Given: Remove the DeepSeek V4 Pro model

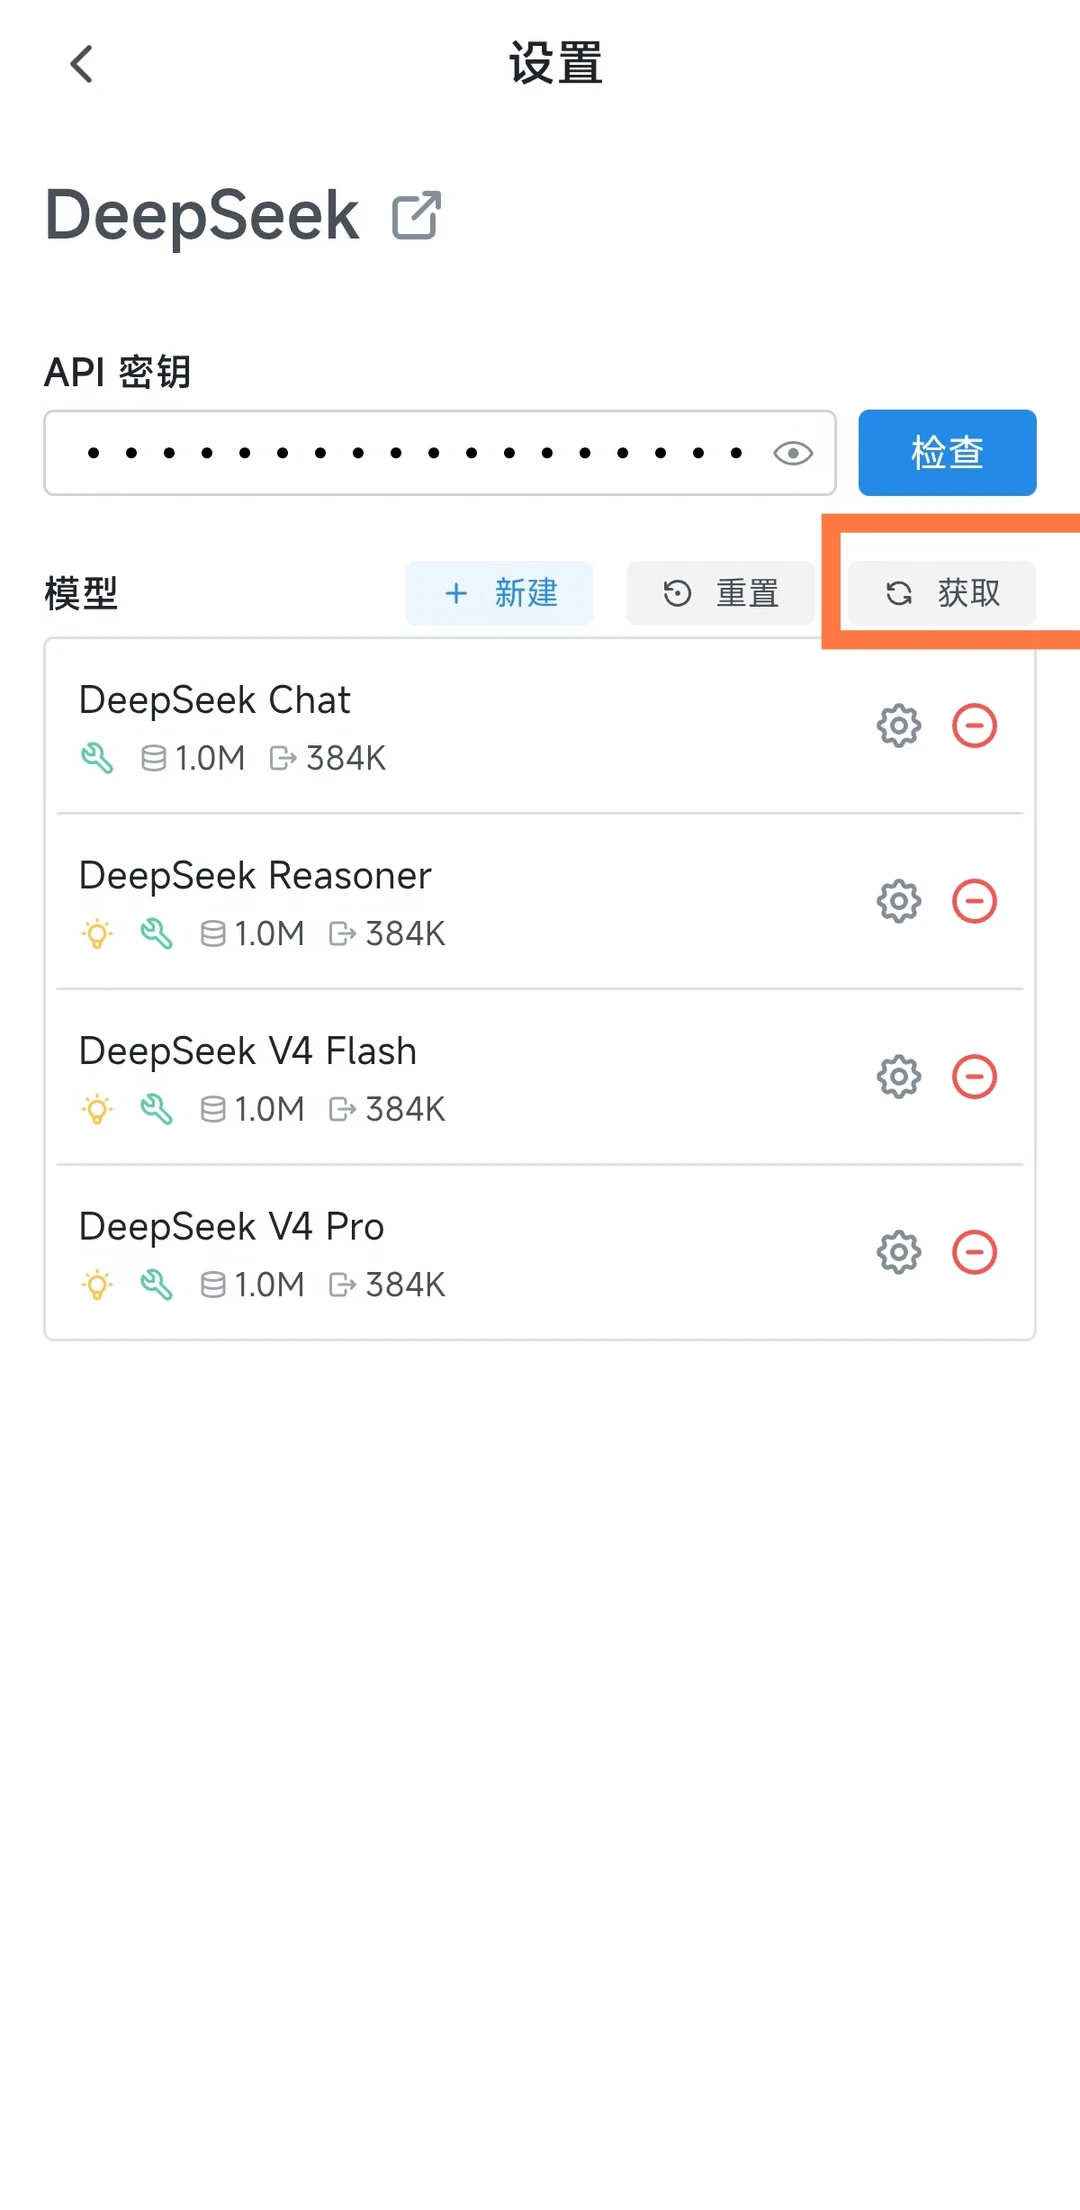Looking at the screenshot, I should pos(974,1252).
